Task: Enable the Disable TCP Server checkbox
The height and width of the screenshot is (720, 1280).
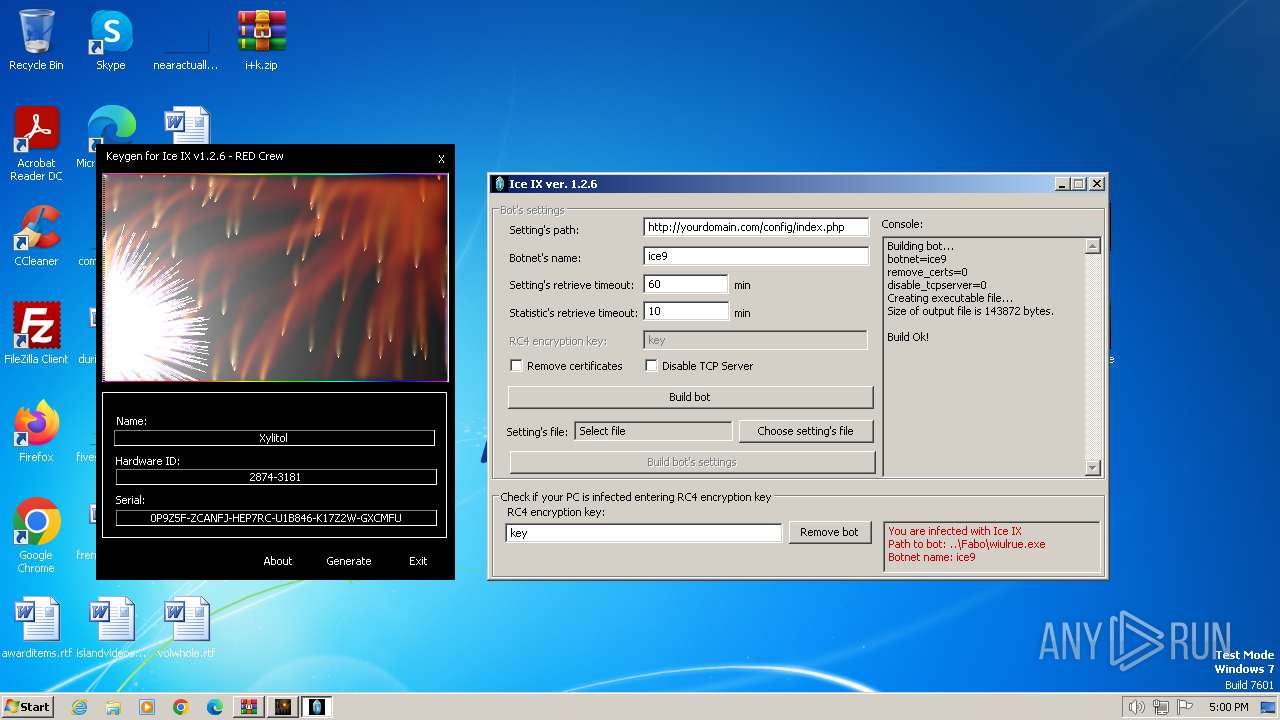Action: point(652,366)
